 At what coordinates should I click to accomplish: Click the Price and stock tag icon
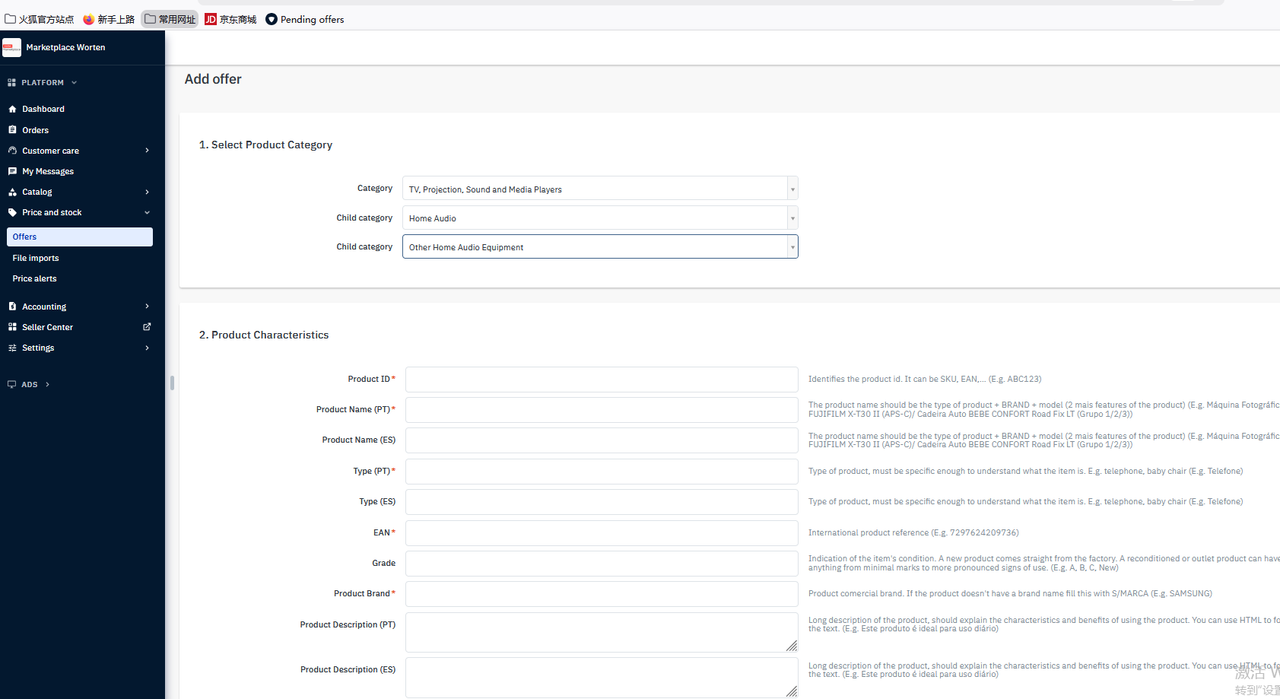pos(12,212)
